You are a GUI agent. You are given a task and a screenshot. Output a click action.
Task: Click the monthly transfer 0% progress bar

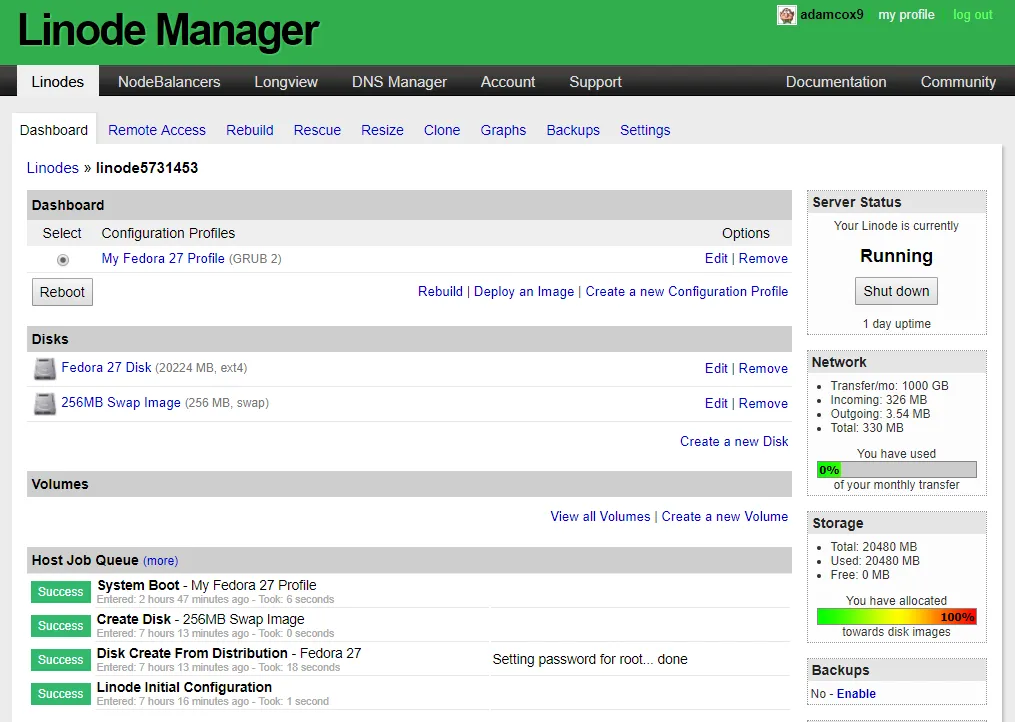click(x=897, y=469)
